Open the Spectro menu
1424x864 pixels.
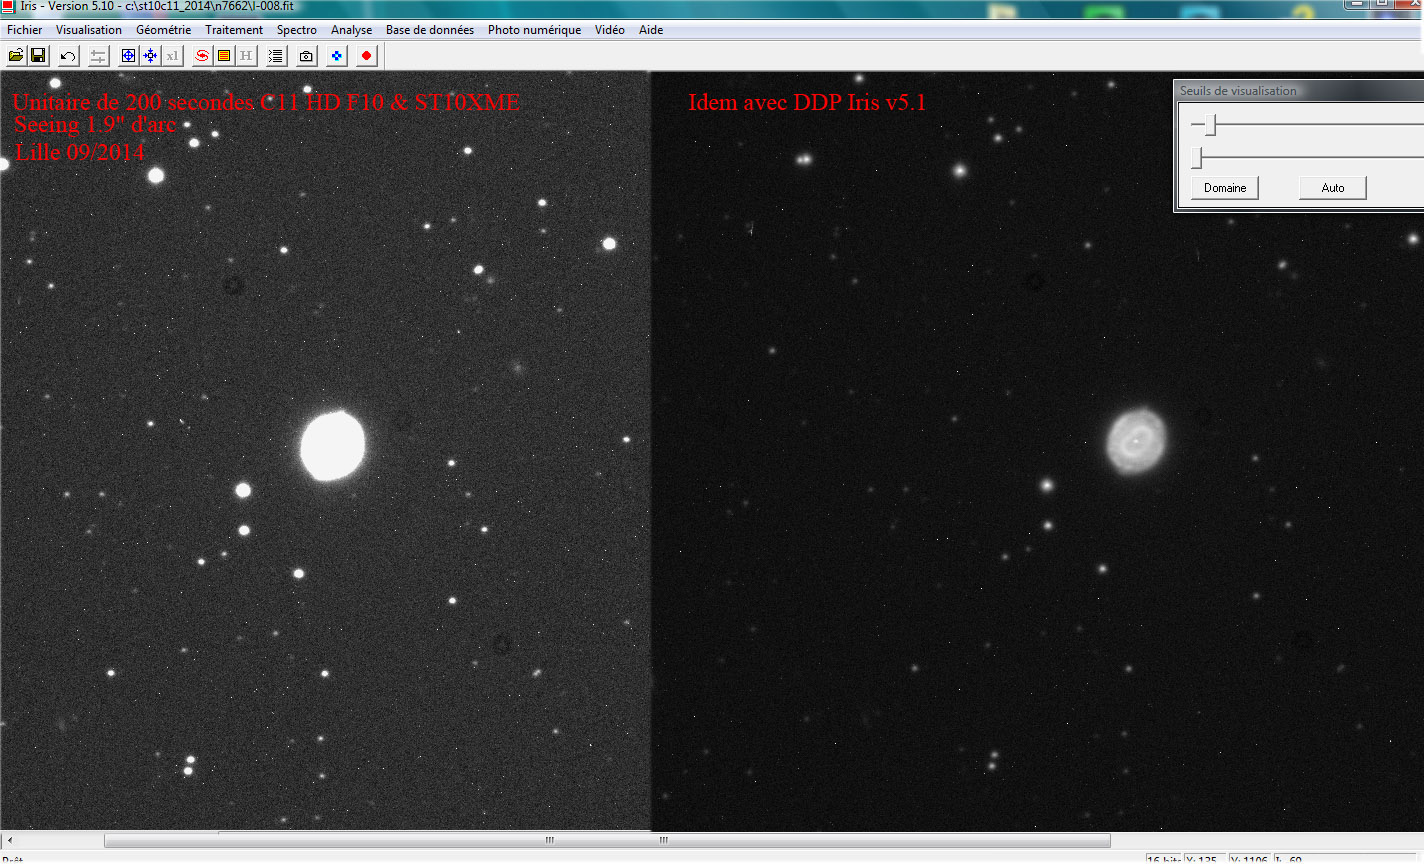click(297, 30)
